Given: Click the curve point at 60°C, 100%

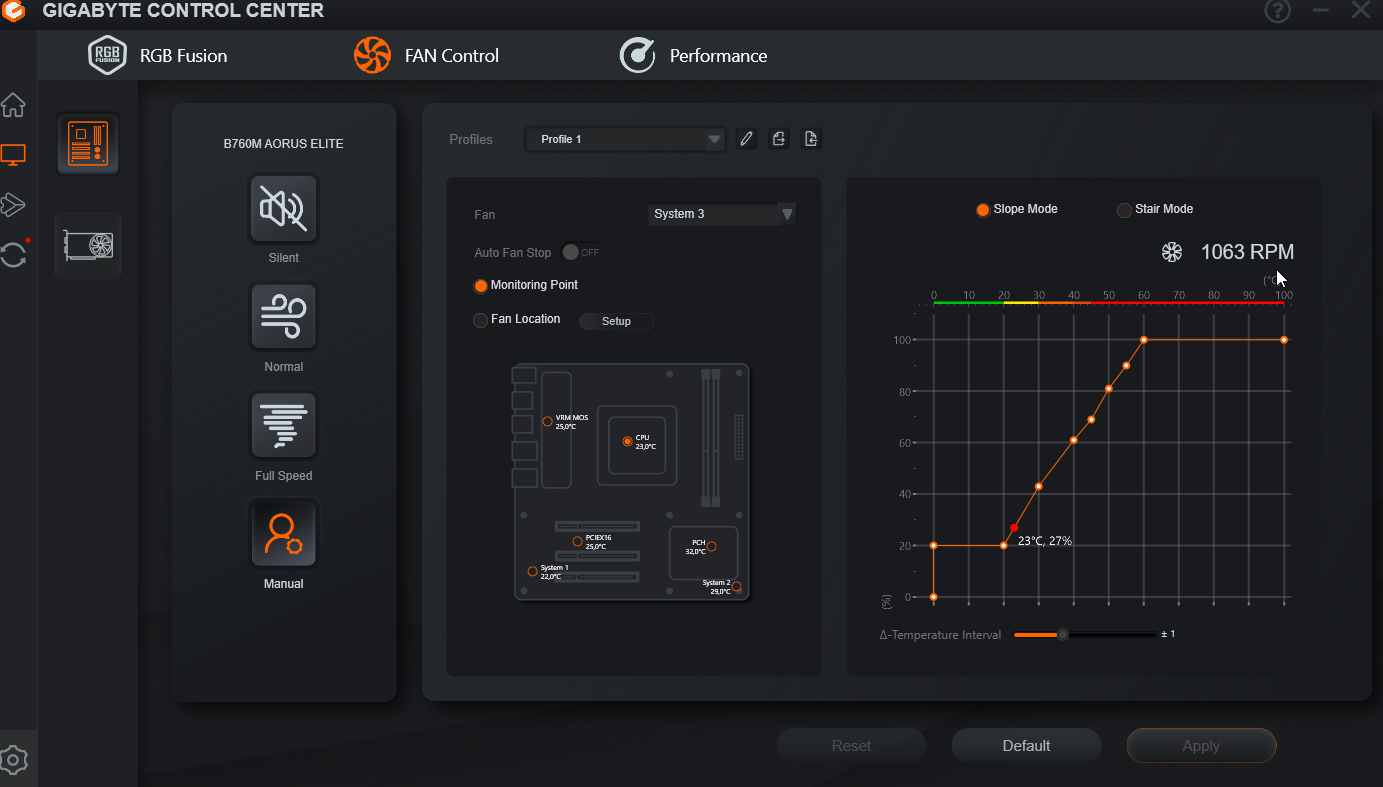Looking at the screenshot, I should pyautogui.click(x=1144, y=340).
